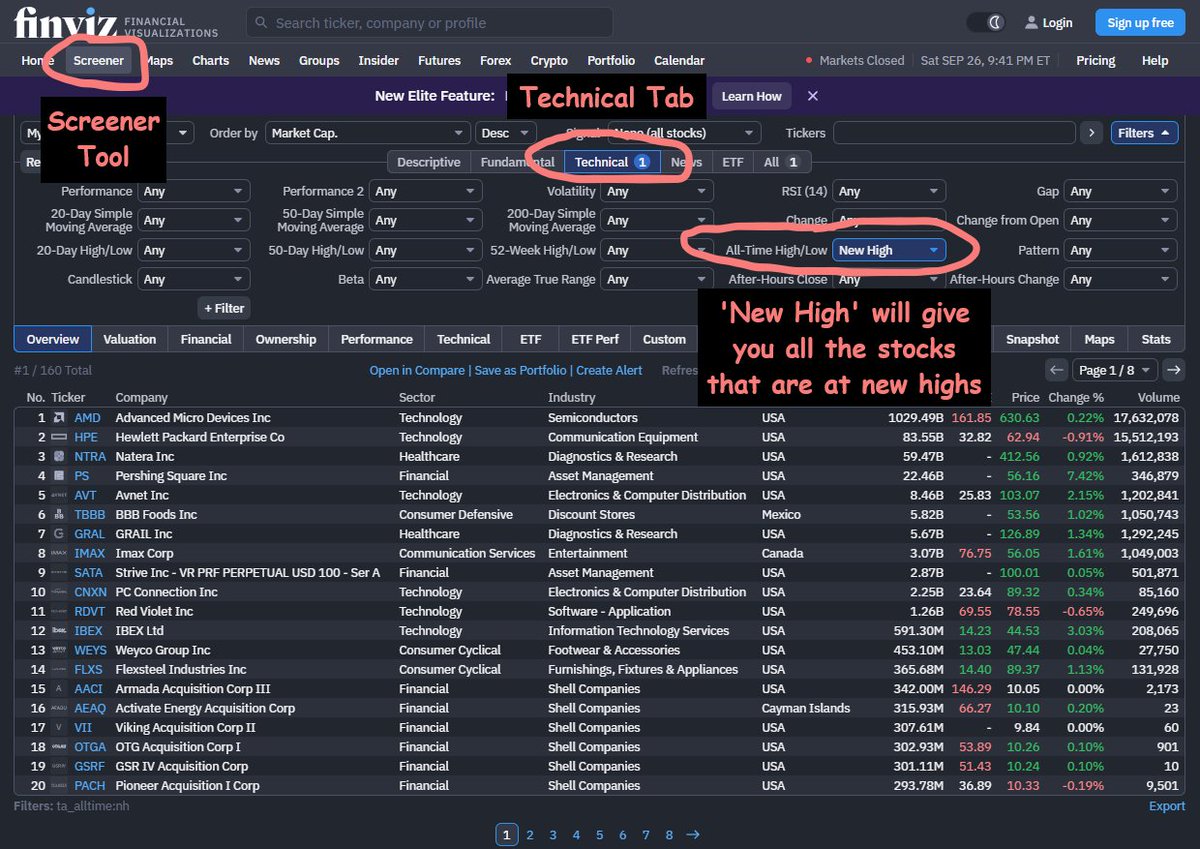Click the arrow button next to Tickers
This screenshot has height=849, width=1200.
click(x=1092, y=133)
